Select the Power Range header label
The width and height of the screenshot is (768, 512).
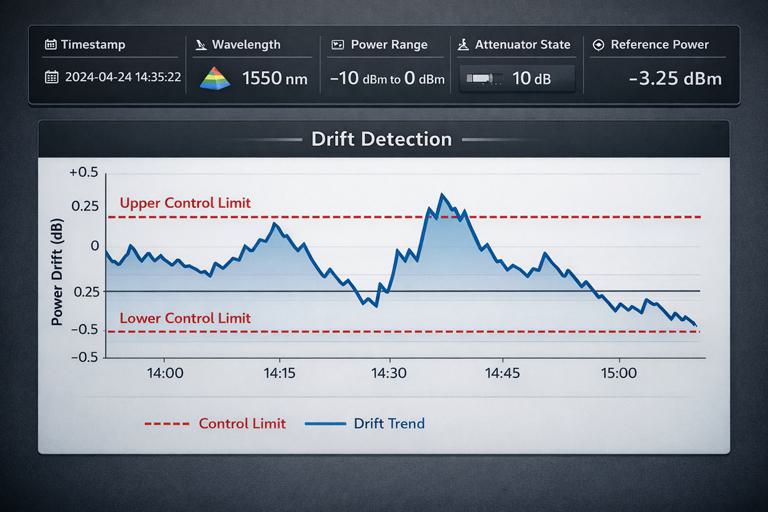coord(389,45)
